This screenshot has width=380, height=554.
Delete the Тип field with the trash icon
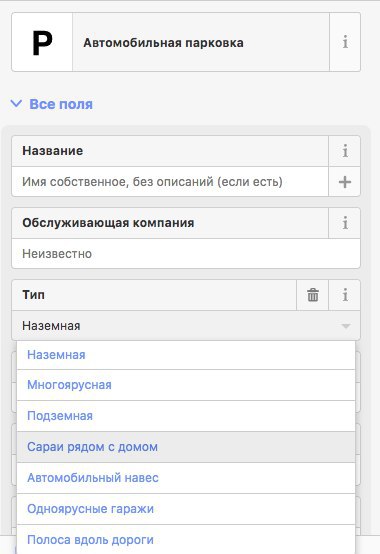pyautogui.click(x=313, y=295)
